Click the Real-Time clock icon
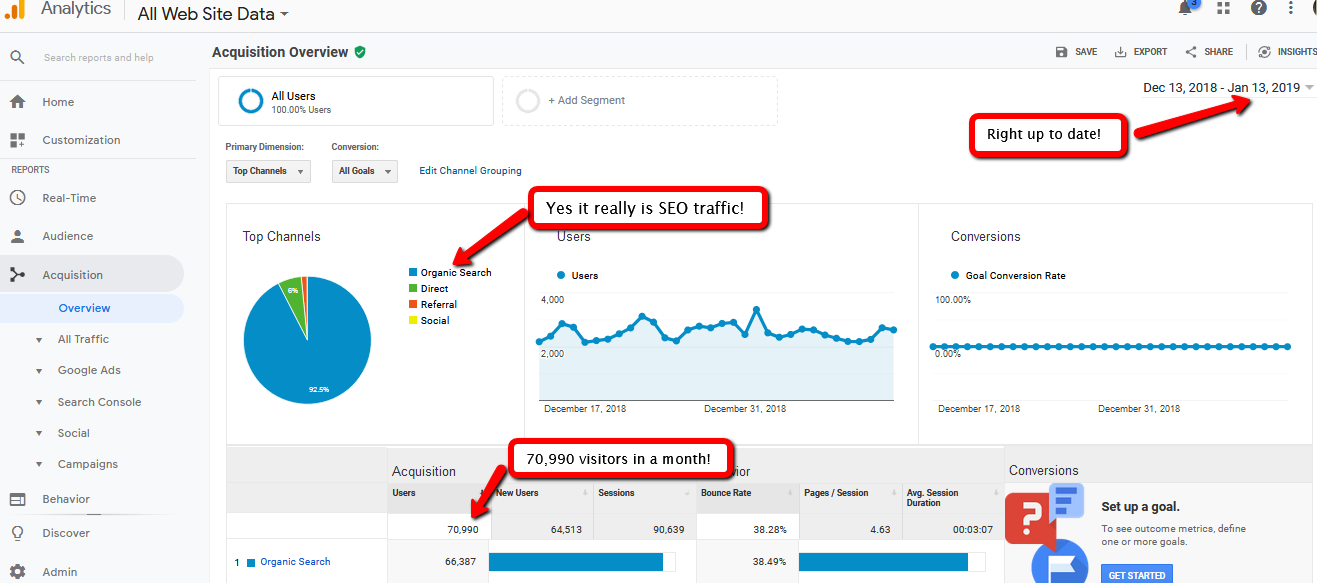Screen dimensions: 1317x583 tap(17, 198)
